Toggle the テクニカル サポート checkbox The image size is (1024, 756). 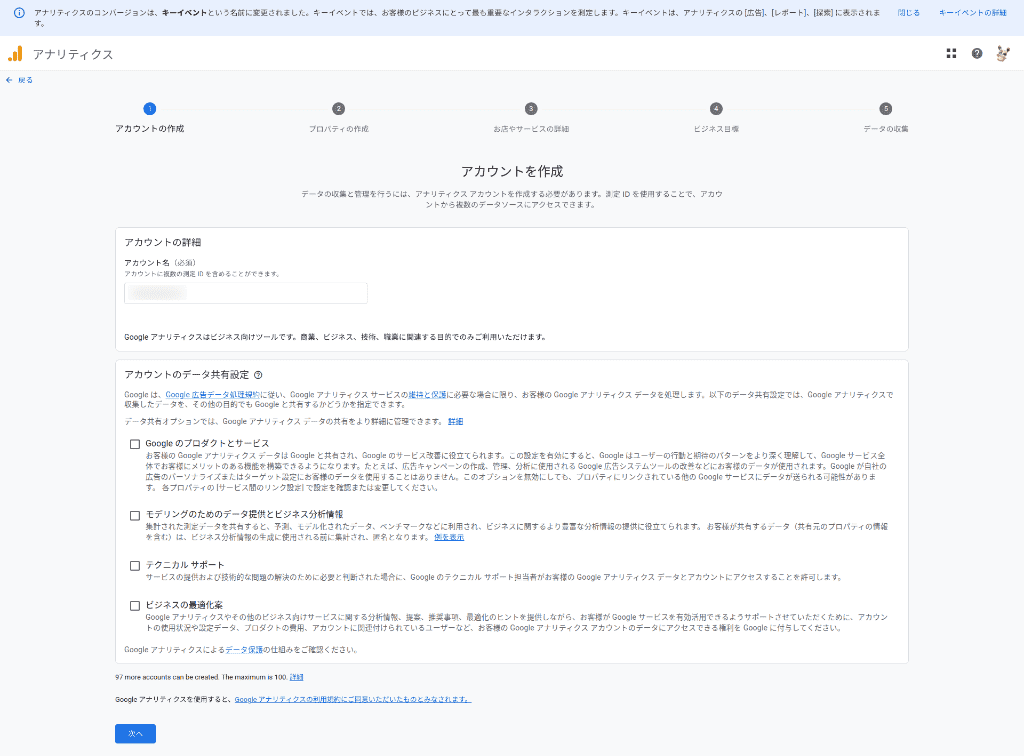coord(135,566)
